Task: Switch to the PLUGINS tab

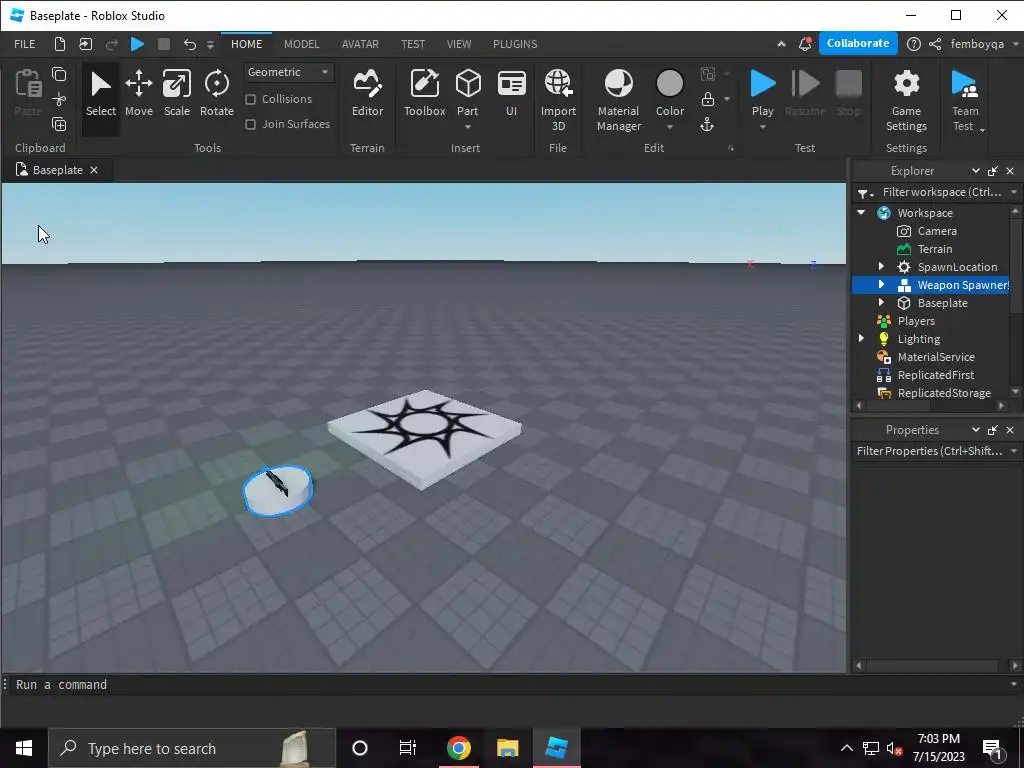Action: point(515,44)
